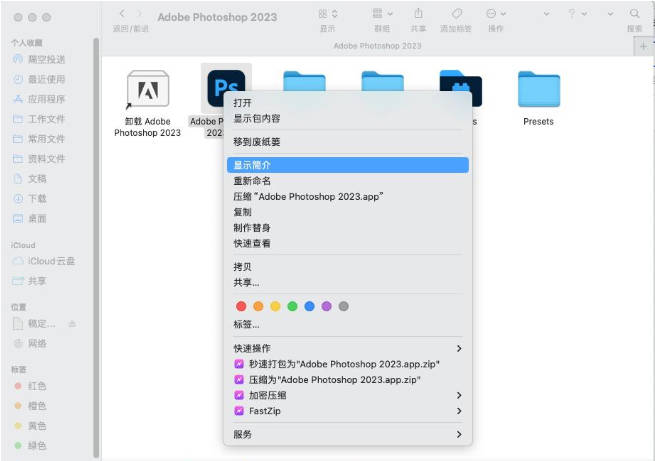Choose 快速查看 from the context menu
This screenshot has width=655, height=461.
click(348, 243)
